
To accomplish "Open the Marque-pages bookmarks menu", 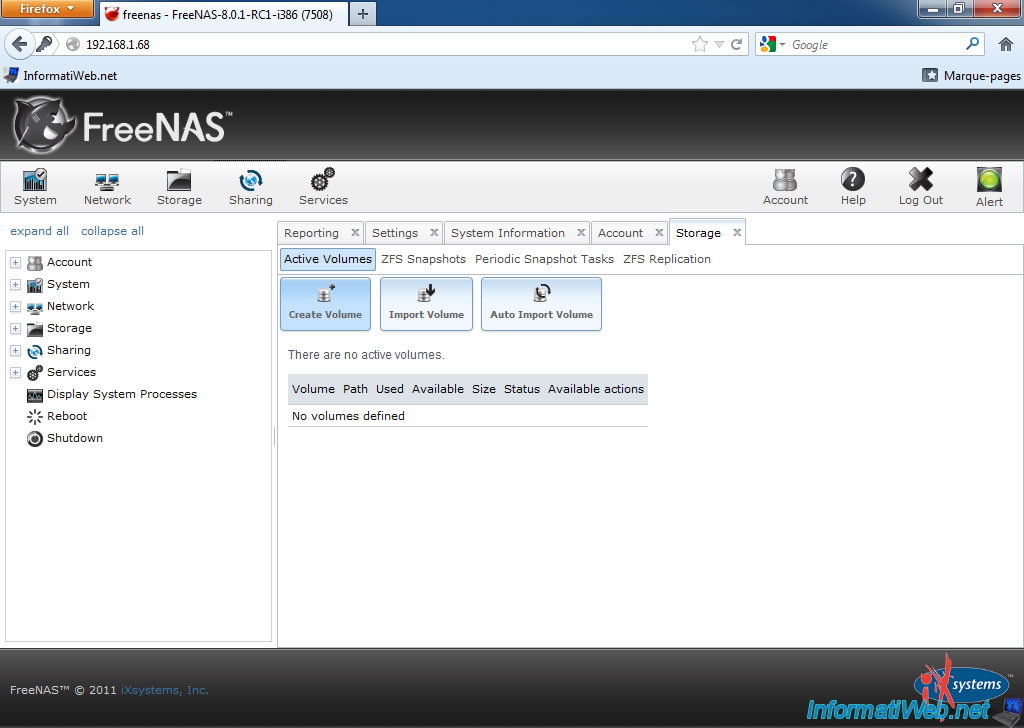I will tap(971, 76).
